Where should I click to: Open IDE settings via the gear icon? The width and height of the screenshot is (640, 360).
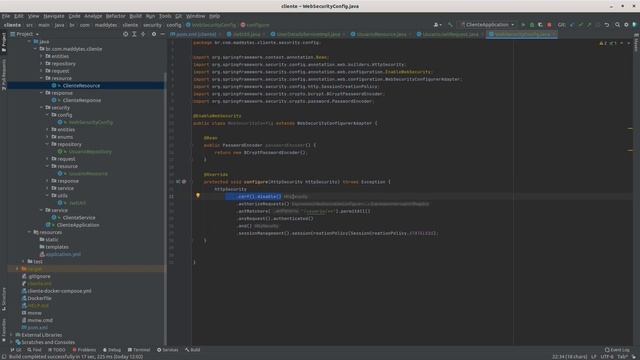626,25
